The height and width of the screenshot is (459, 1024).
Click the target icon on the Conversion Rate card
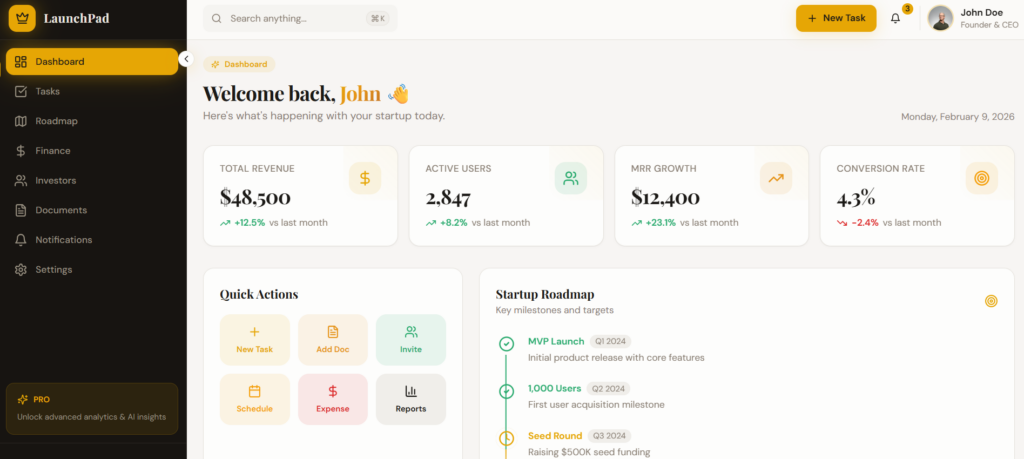[982, 178]
